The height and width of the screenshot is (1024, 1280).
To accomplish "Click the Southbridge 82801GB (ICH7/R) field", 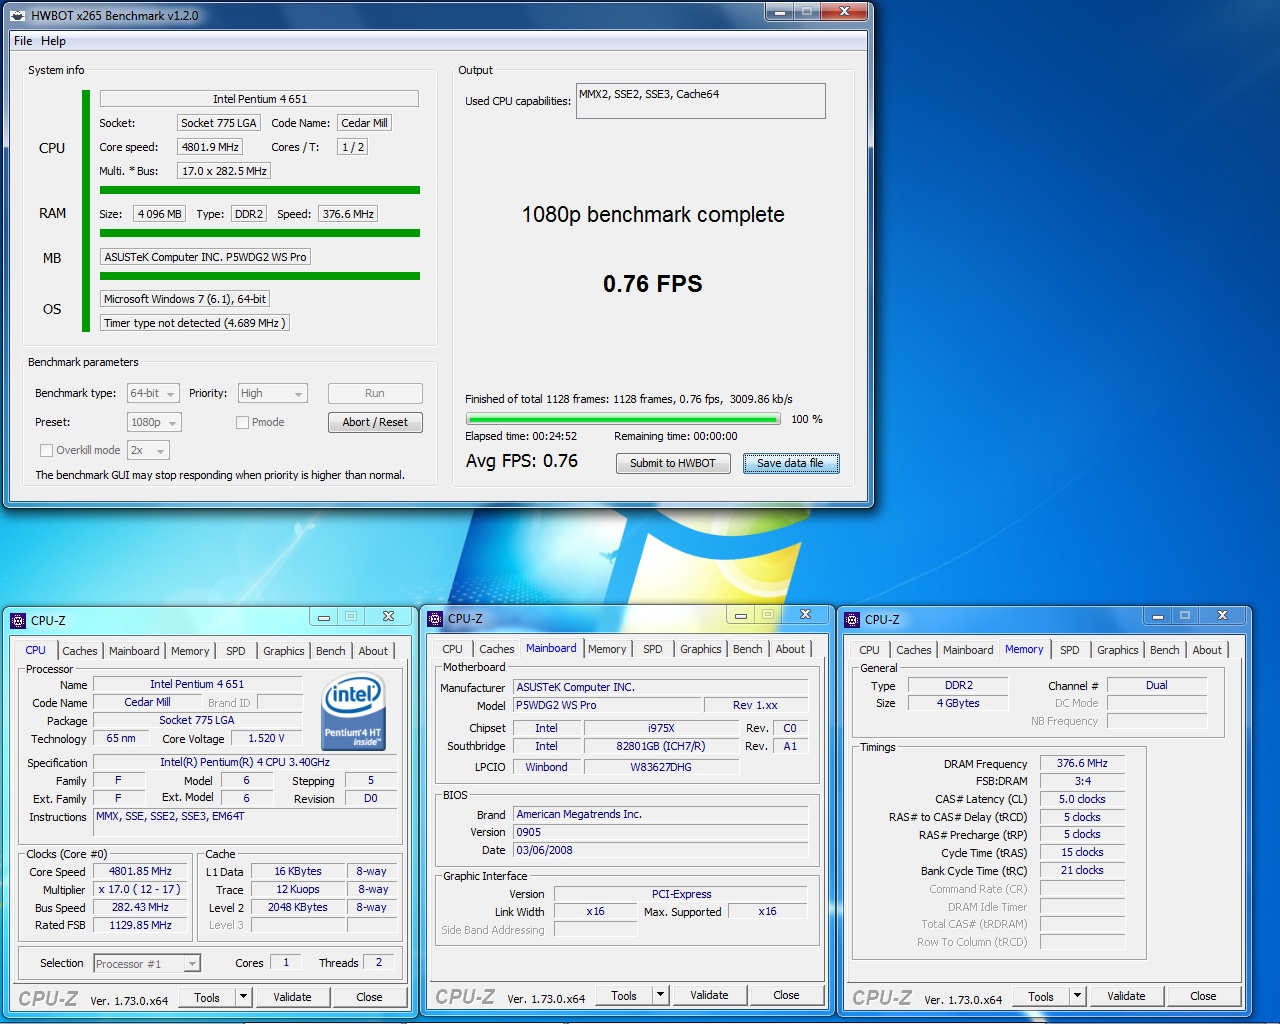I will [x=661, y=746].
